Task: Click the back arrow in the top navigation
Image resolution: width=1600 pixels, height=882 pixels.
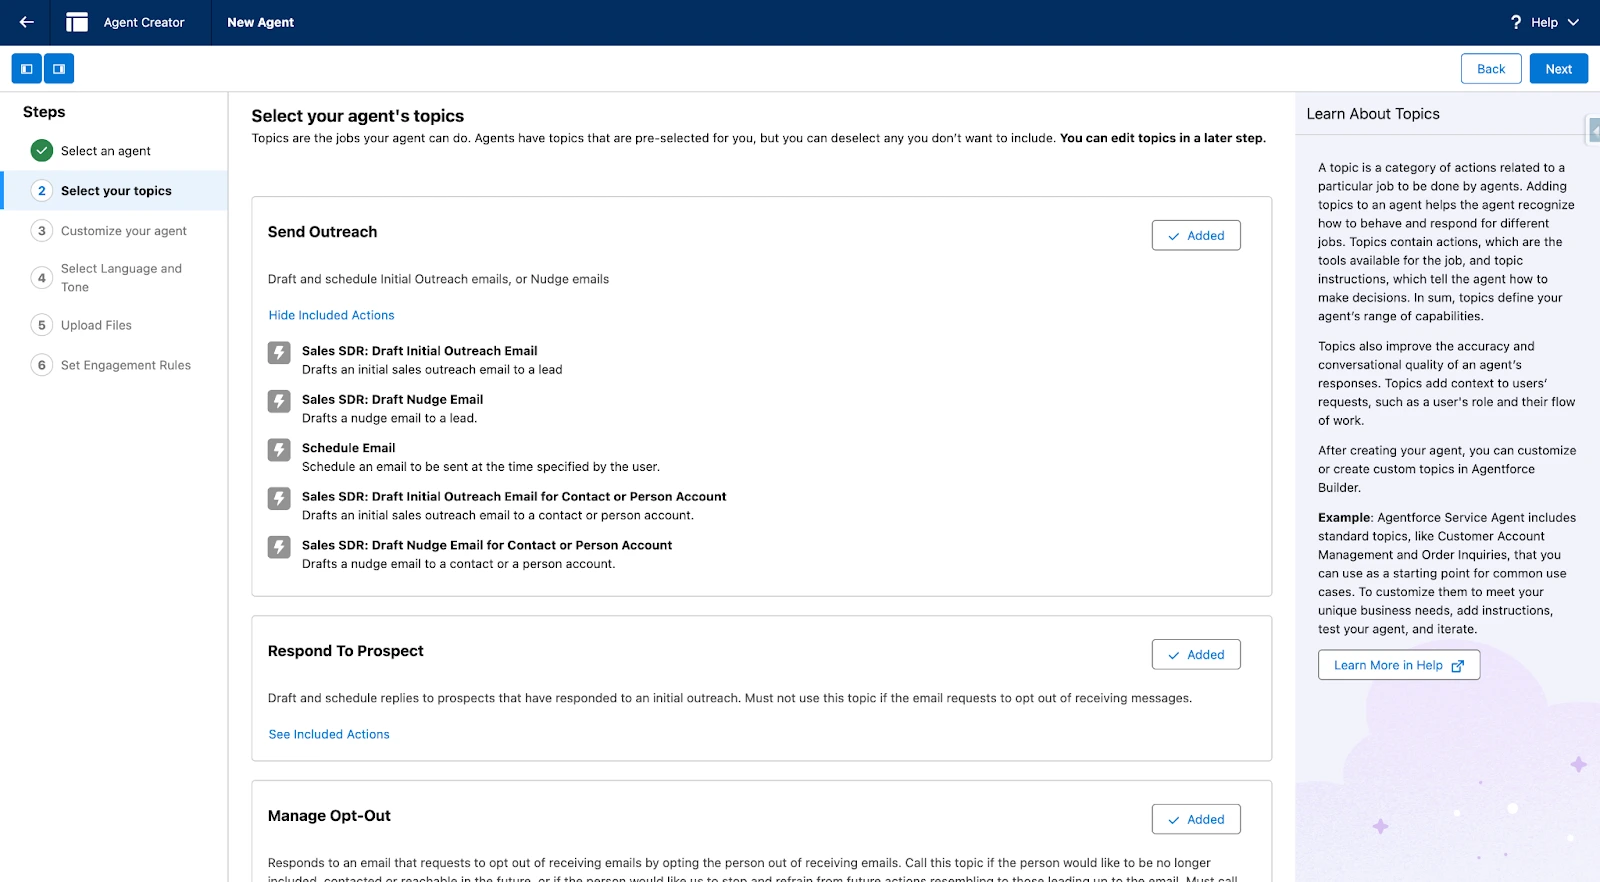Action: (25, 22)
